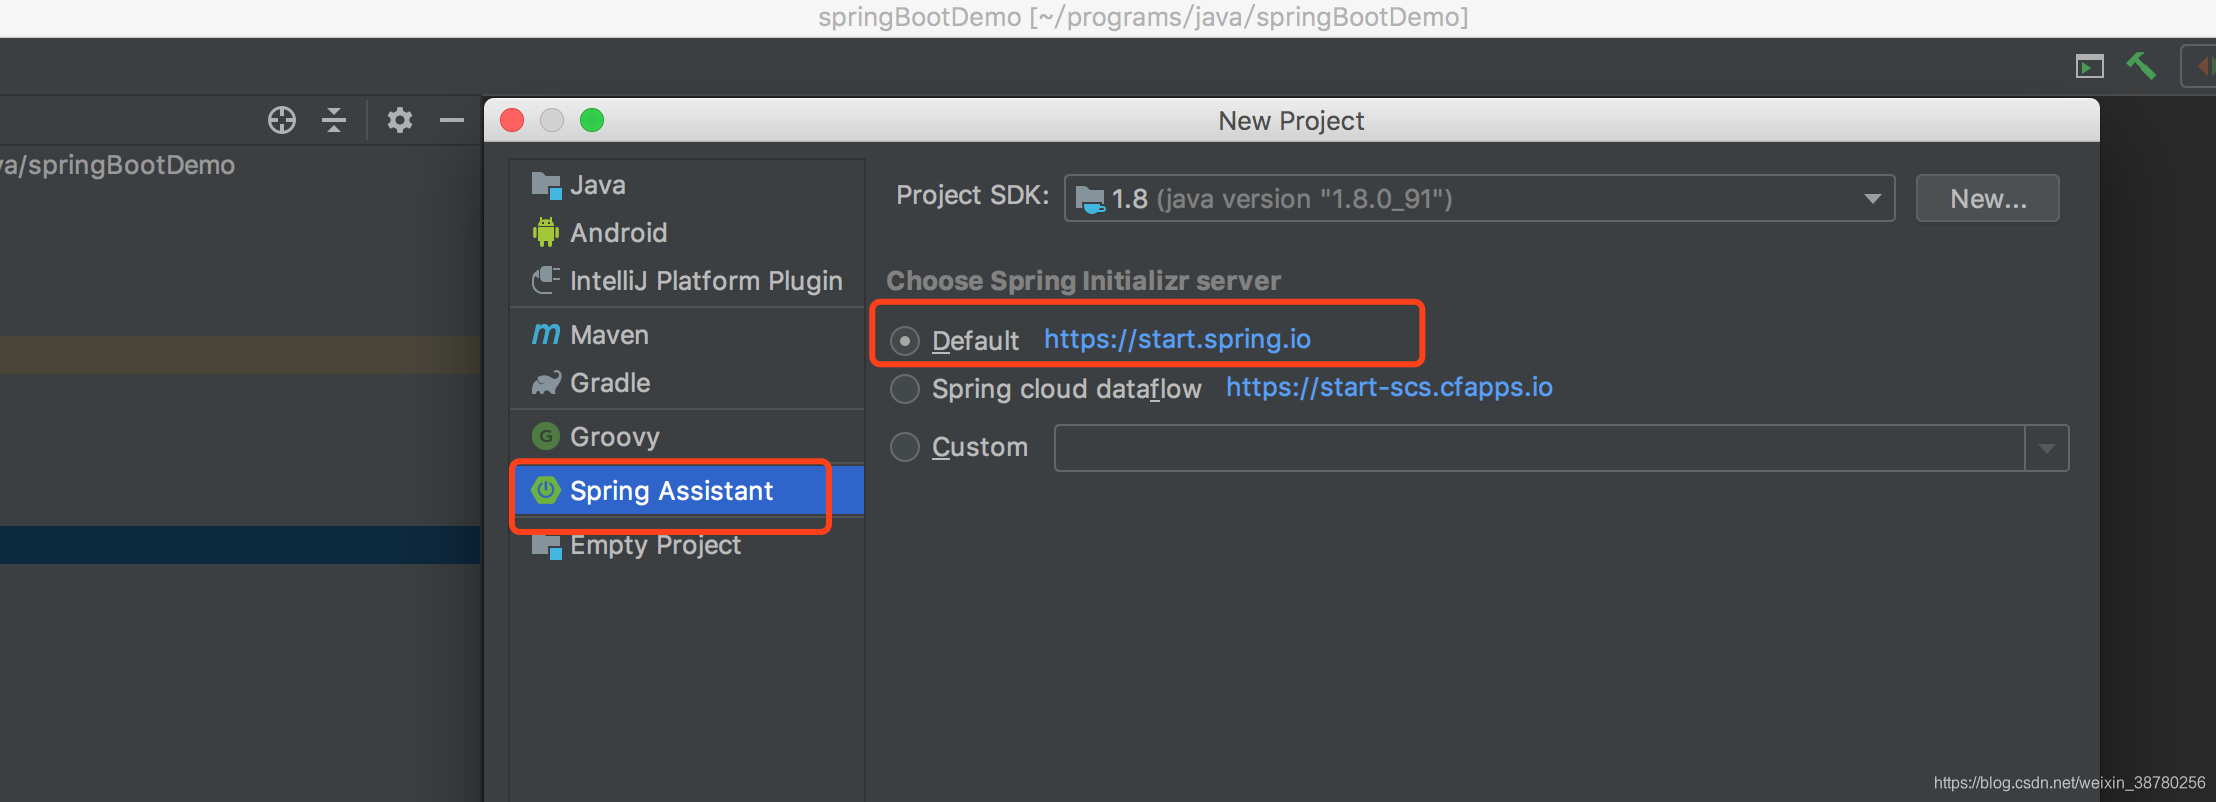This screenshot has height=802, width=2216.
Task: Click the green hammer build icon
Action: click(2140, 66)
